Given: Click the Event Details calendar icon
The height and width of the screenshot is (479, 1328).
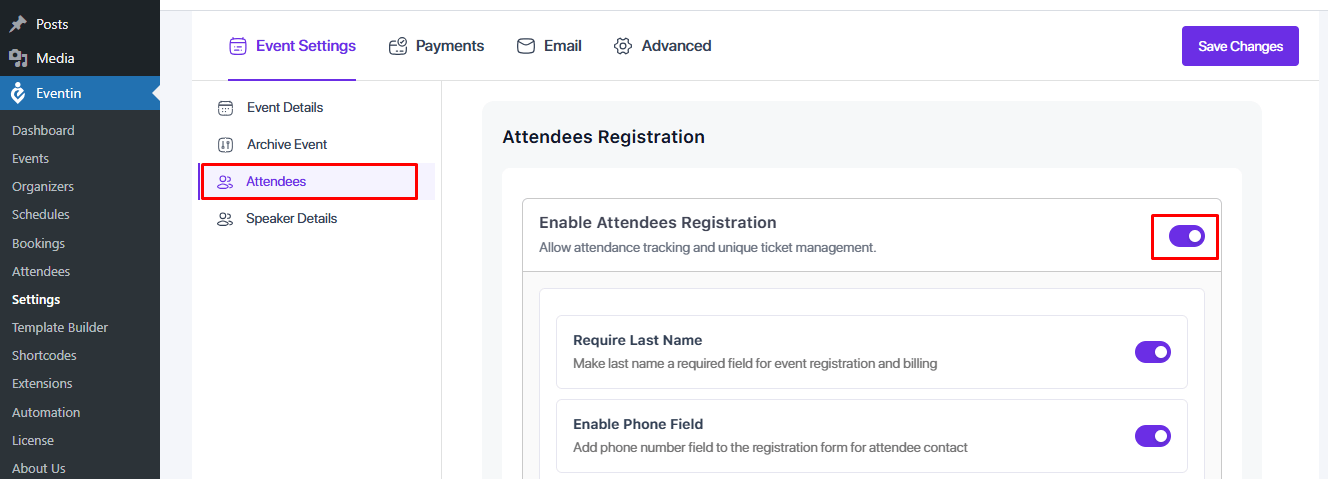Looking at the screenshot, I should pyautogui.click(x=226, y=108).
